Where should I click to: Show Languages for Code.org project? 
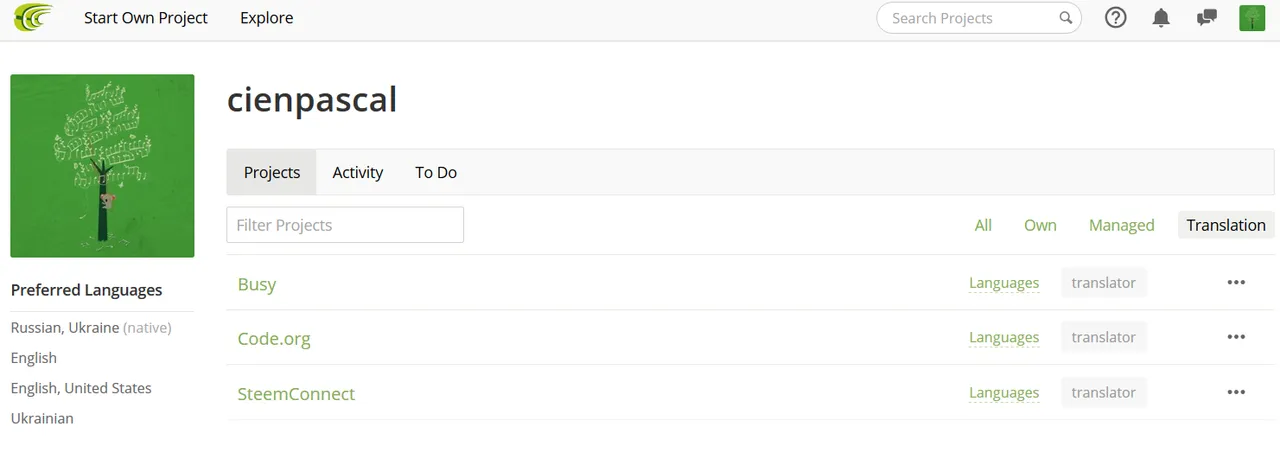[x=1004, y=338]
